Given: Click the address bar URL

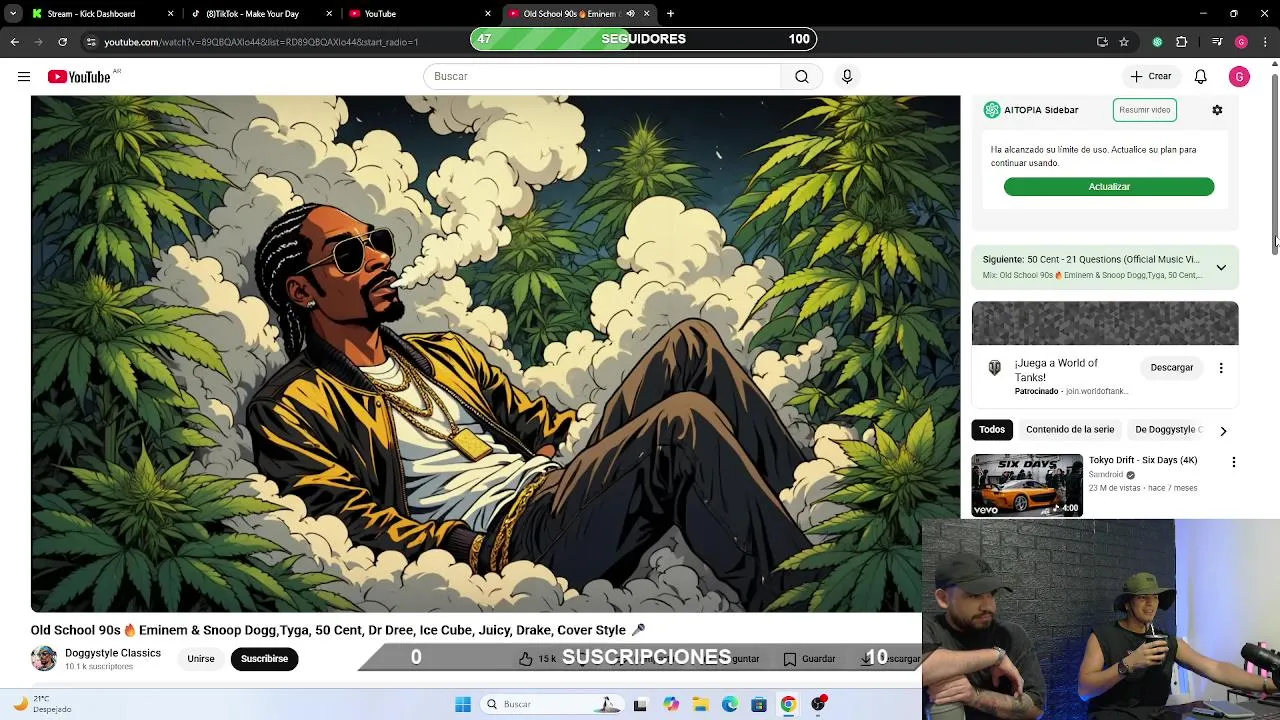Looking at the screenshot, I should 261,42.
